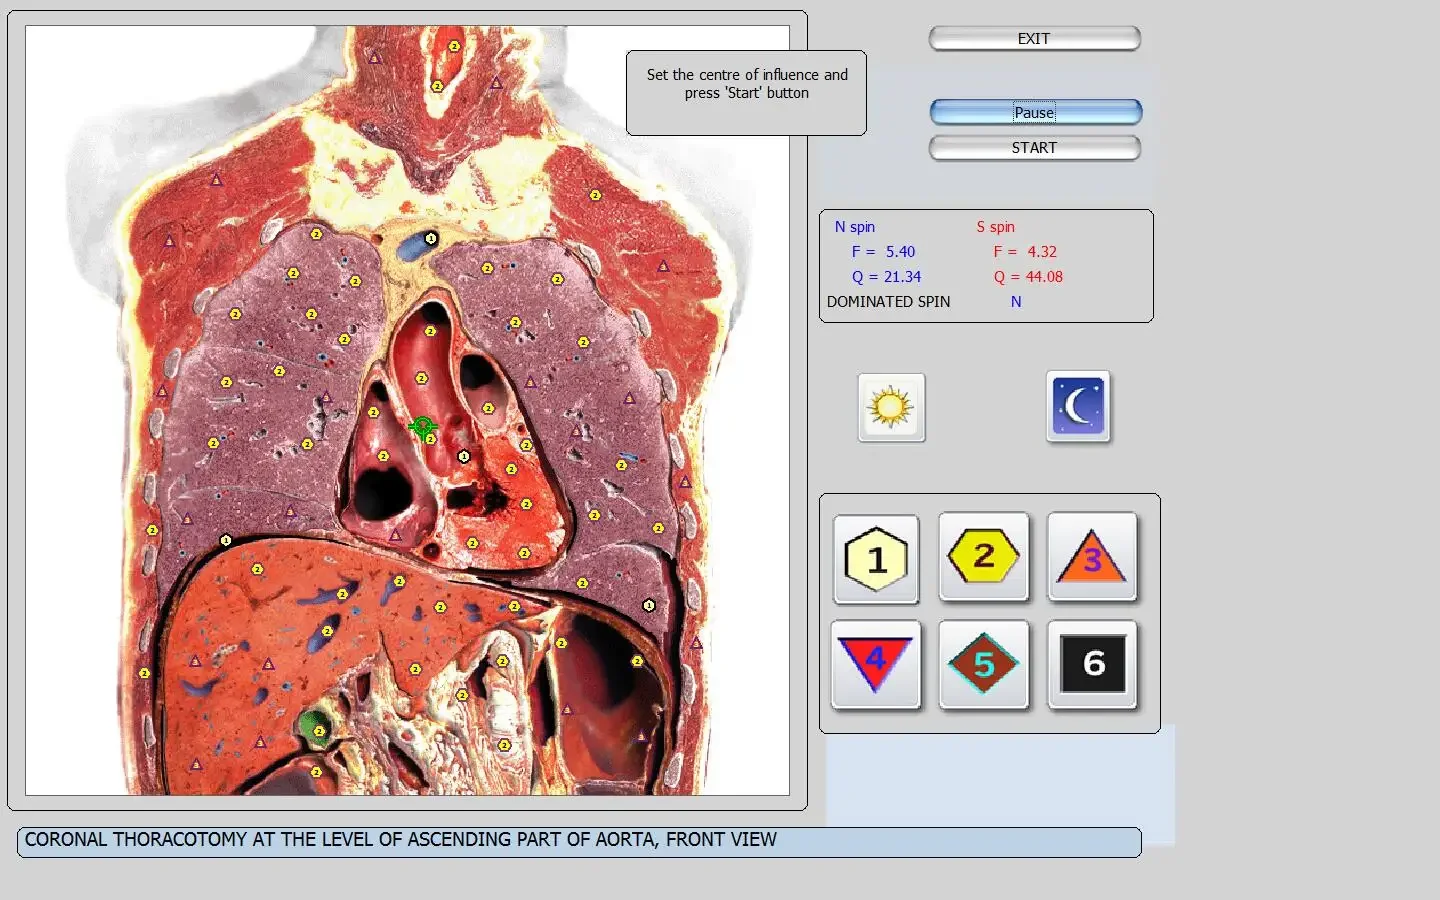Select the brown diamond level 5 icon

click(x=984, y=665)
